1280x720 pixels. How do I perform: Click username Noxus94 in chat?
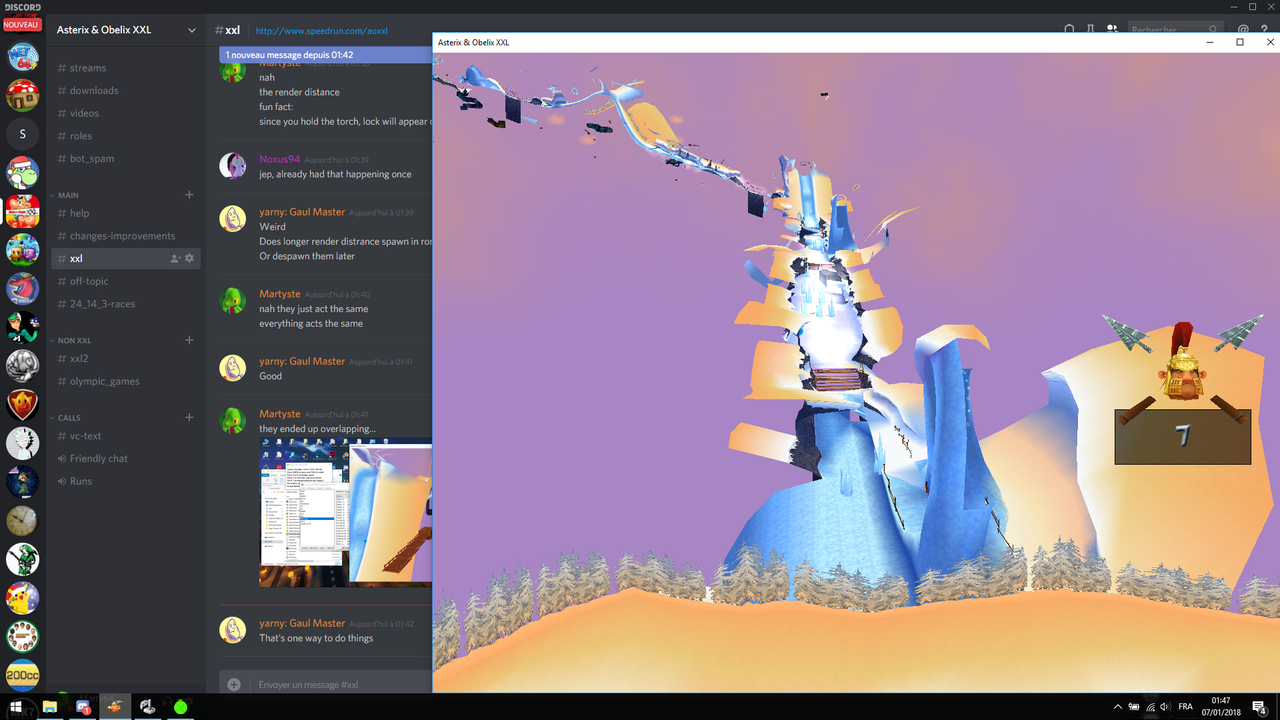click(x=279, y=159)
